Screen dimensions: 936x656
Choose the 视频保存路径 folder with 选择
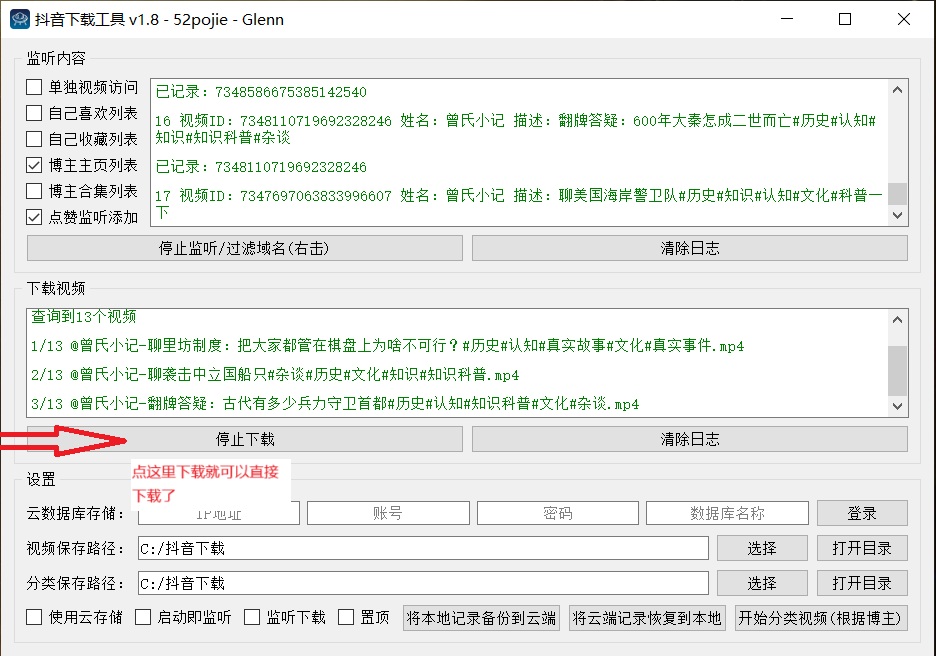click(762, 549)
